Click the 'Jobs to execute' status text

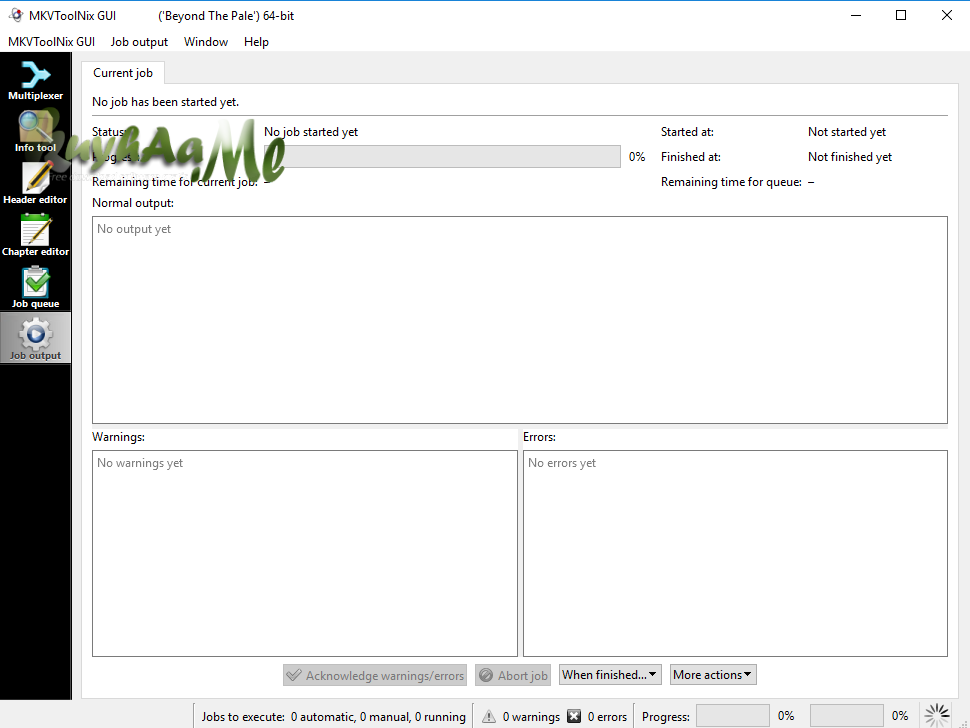coord(333,717)
